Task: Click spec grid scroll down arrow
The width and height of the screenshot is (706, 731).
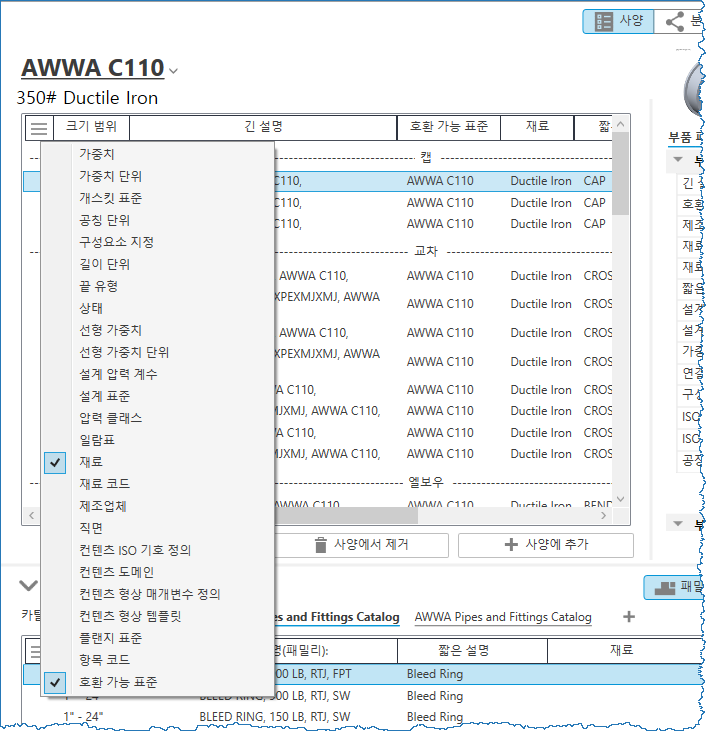Action: 620,499
